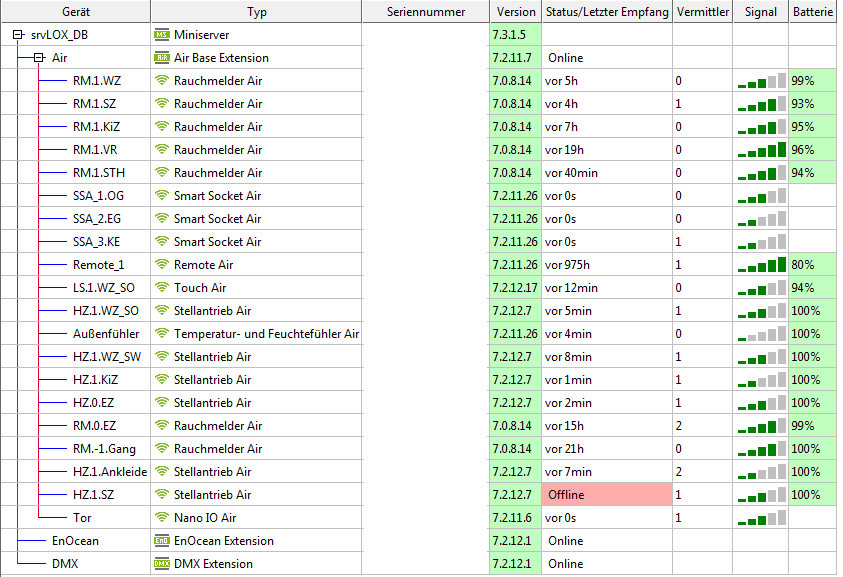Click wifi icon in SSA_1.OG row
Screen dimensions: 843x577
[x=162, y=196]
